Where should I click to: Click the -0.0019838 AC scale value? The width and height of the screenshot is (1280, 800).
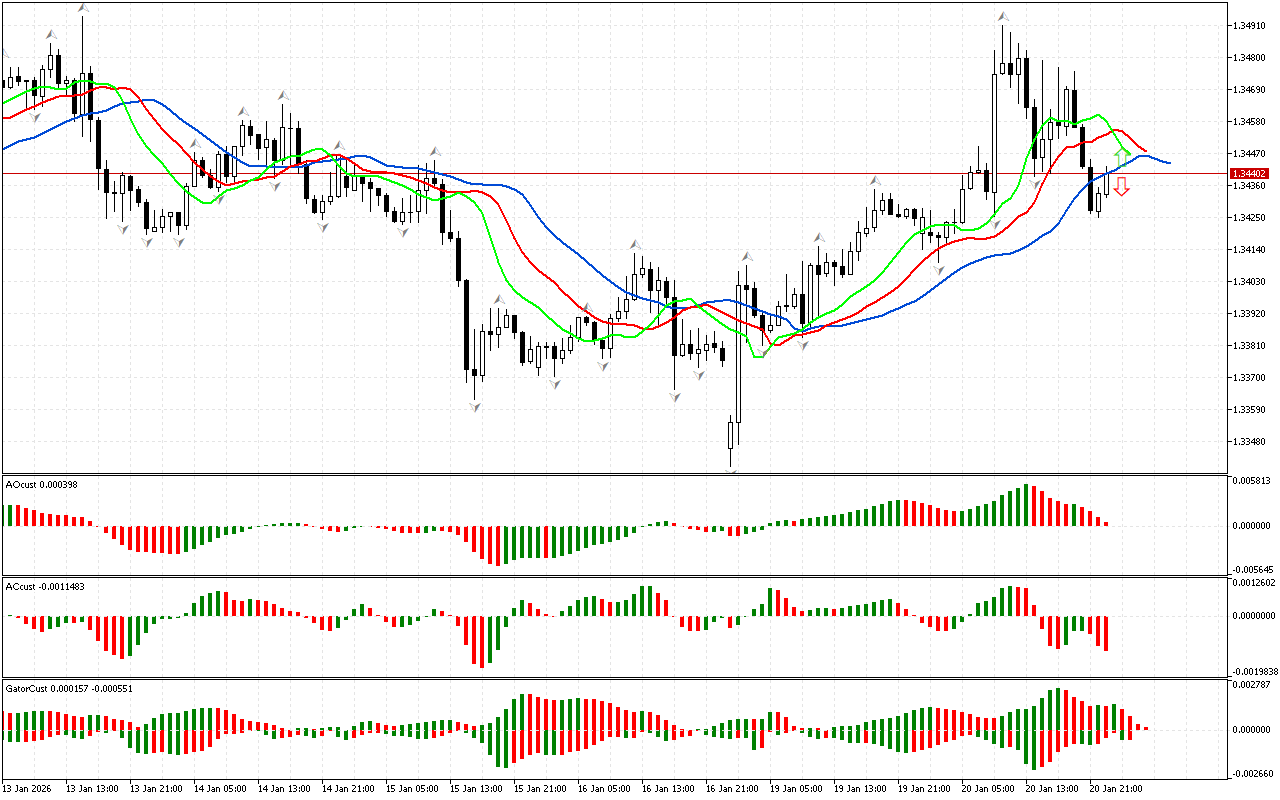(1253, 672)
